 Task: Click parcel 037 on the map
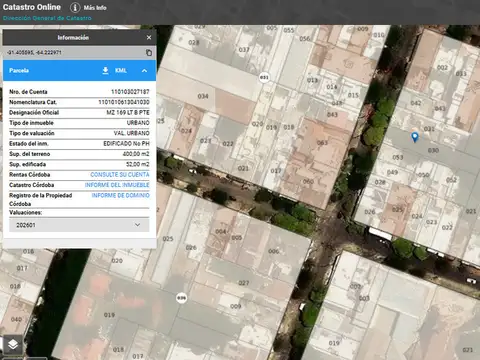[244, 50]
